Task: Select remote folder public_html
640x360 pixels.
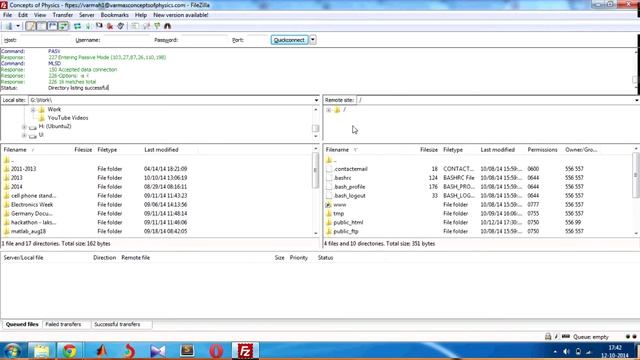Action: tap(348, 223)
